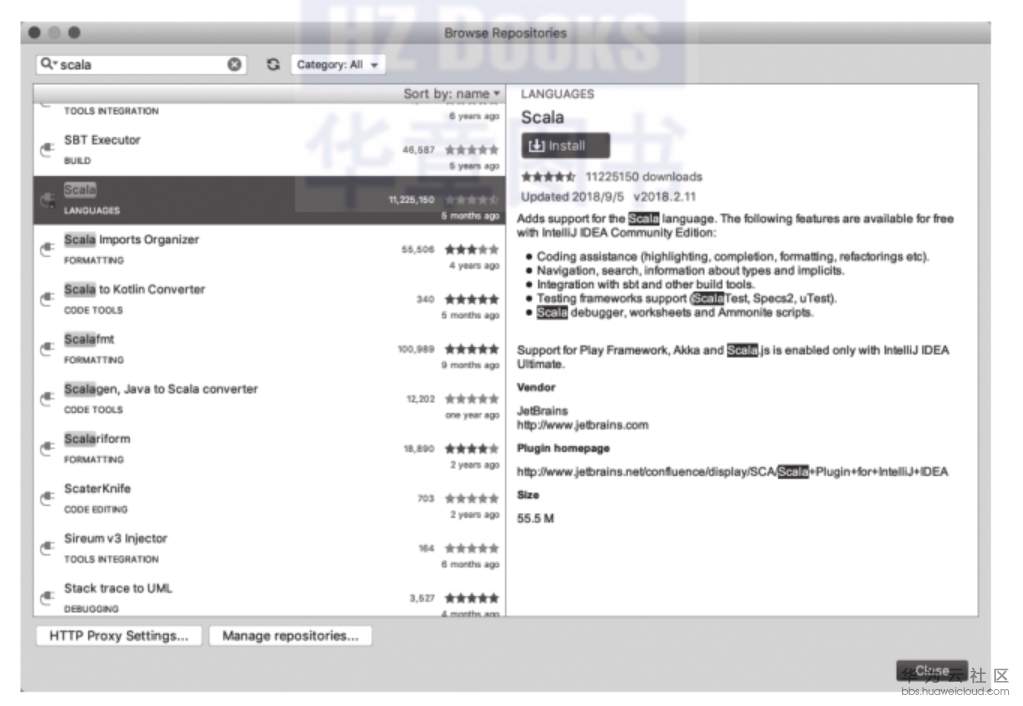Image resolution: width=1023 pixels, height=706 pixels.
Task: Click the 55.5 M size value
Action: tap(535, 519)
